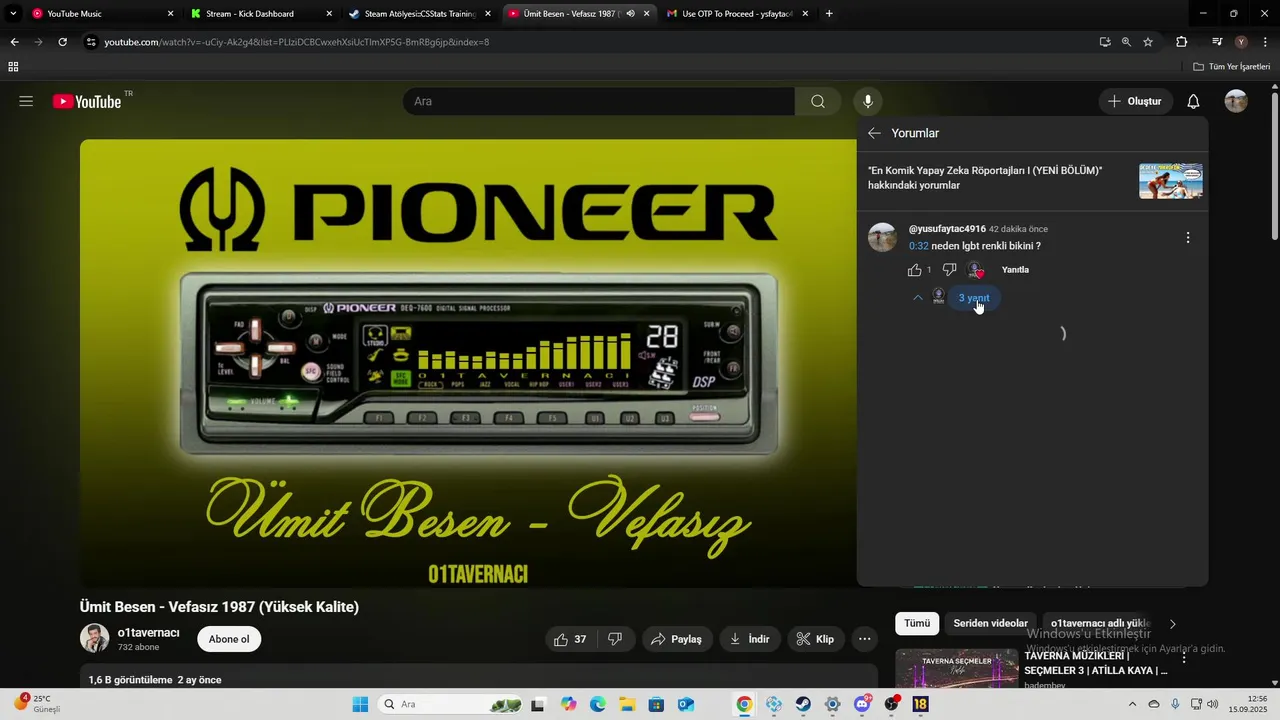1280x720 pixels.
Task: Reload the current page
Action: point(62,42)
